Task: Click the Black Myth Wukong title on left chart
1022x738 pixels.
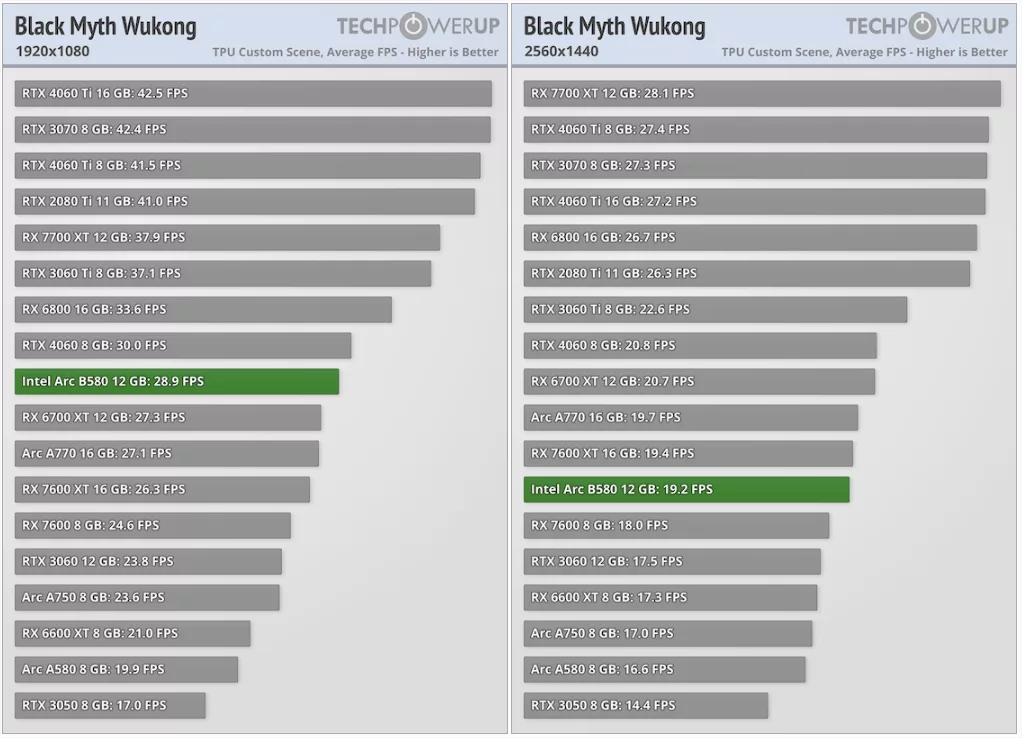Action: pyautogui.click(x=104, y=26)
